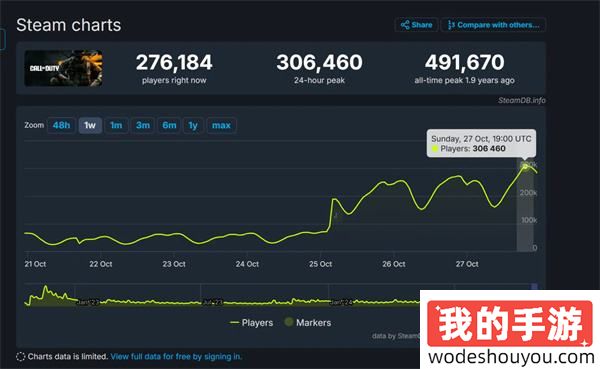Toggle the Players legend item
This screenshot has width=600, height=369.
pos(251,323)
